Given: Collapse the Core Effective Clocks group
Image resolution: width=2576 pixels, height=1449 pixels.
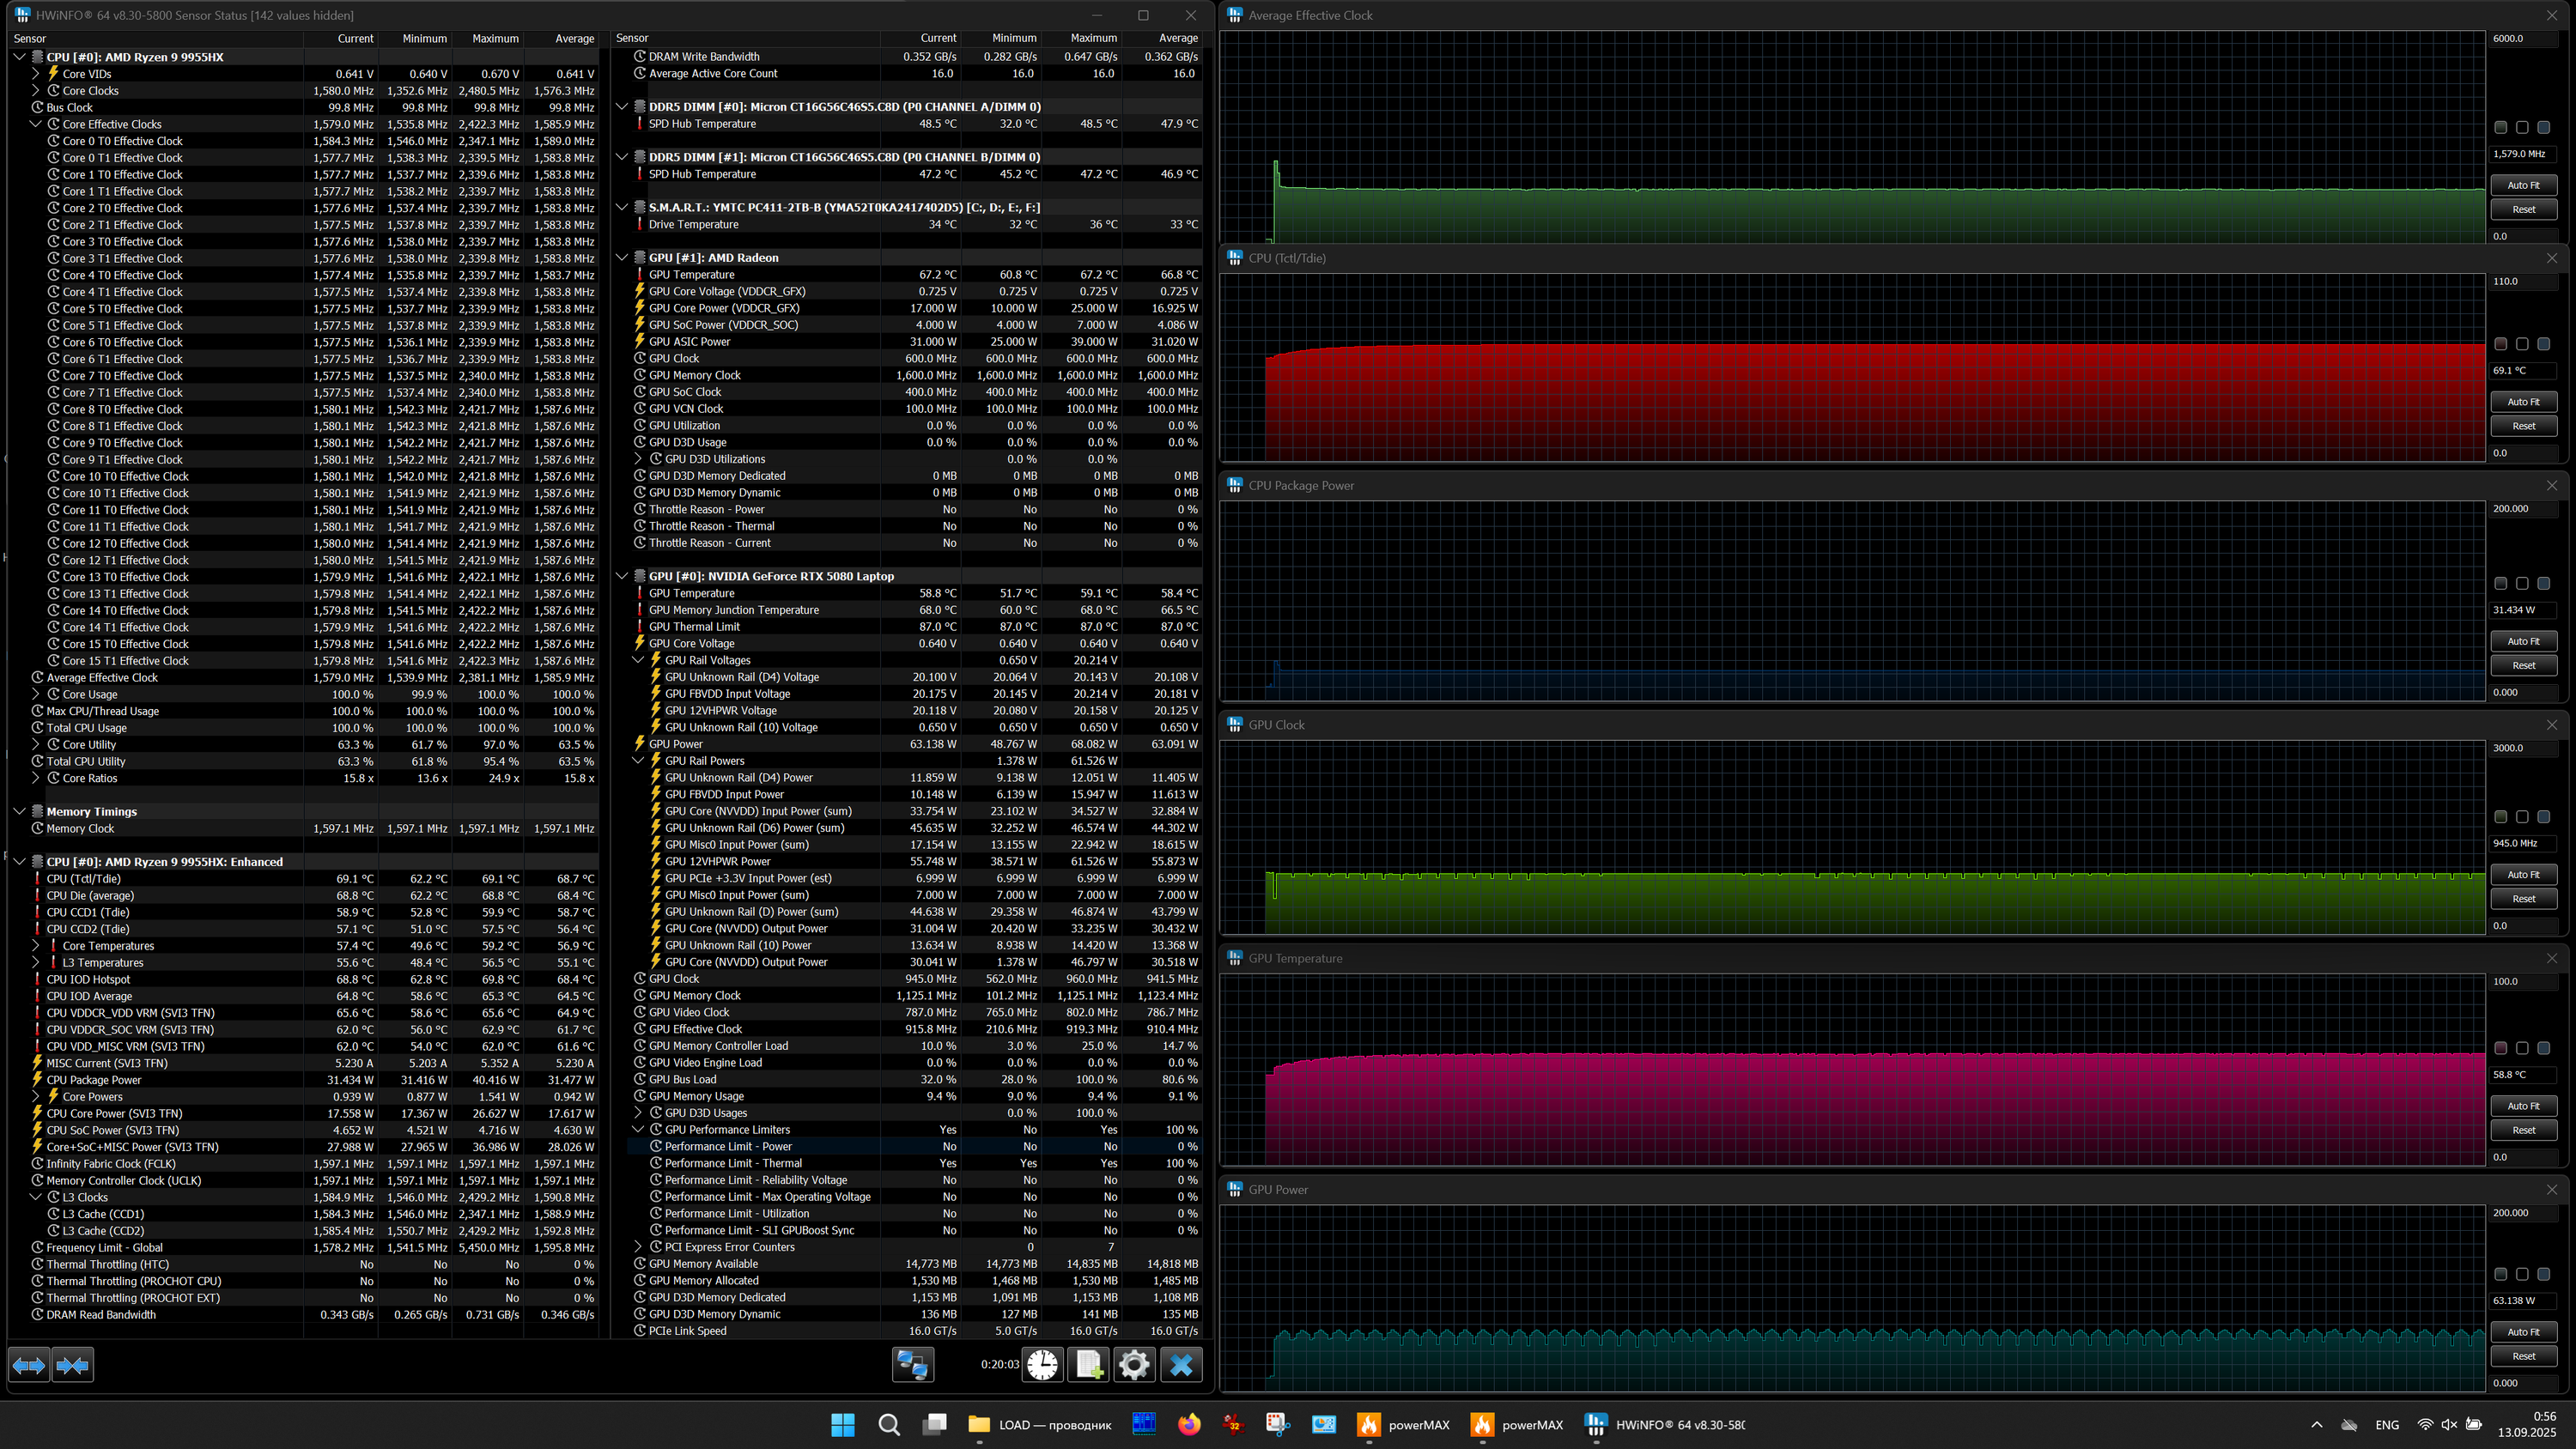Looking at the screenshot, I should point(36,124).
